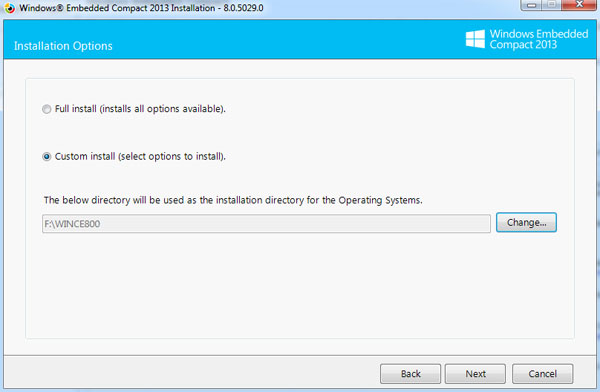Go Back to the previous step
Image resolution: width=600 pixels, height=392 pixels.
(x=410, y=374)
